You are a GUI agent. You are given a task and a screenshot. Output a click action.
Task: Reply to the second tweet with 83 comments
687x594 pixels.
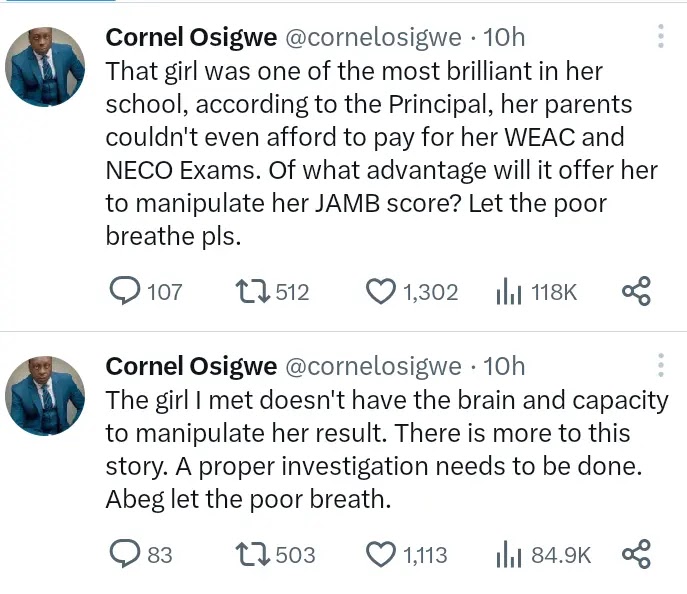(x=124, y=553)
